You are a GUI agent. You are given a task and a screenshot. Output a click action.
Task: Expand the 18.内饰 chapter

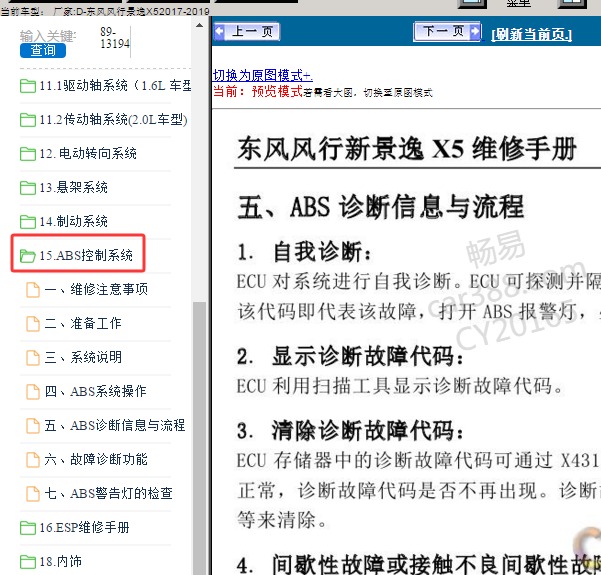click(61, 562)
